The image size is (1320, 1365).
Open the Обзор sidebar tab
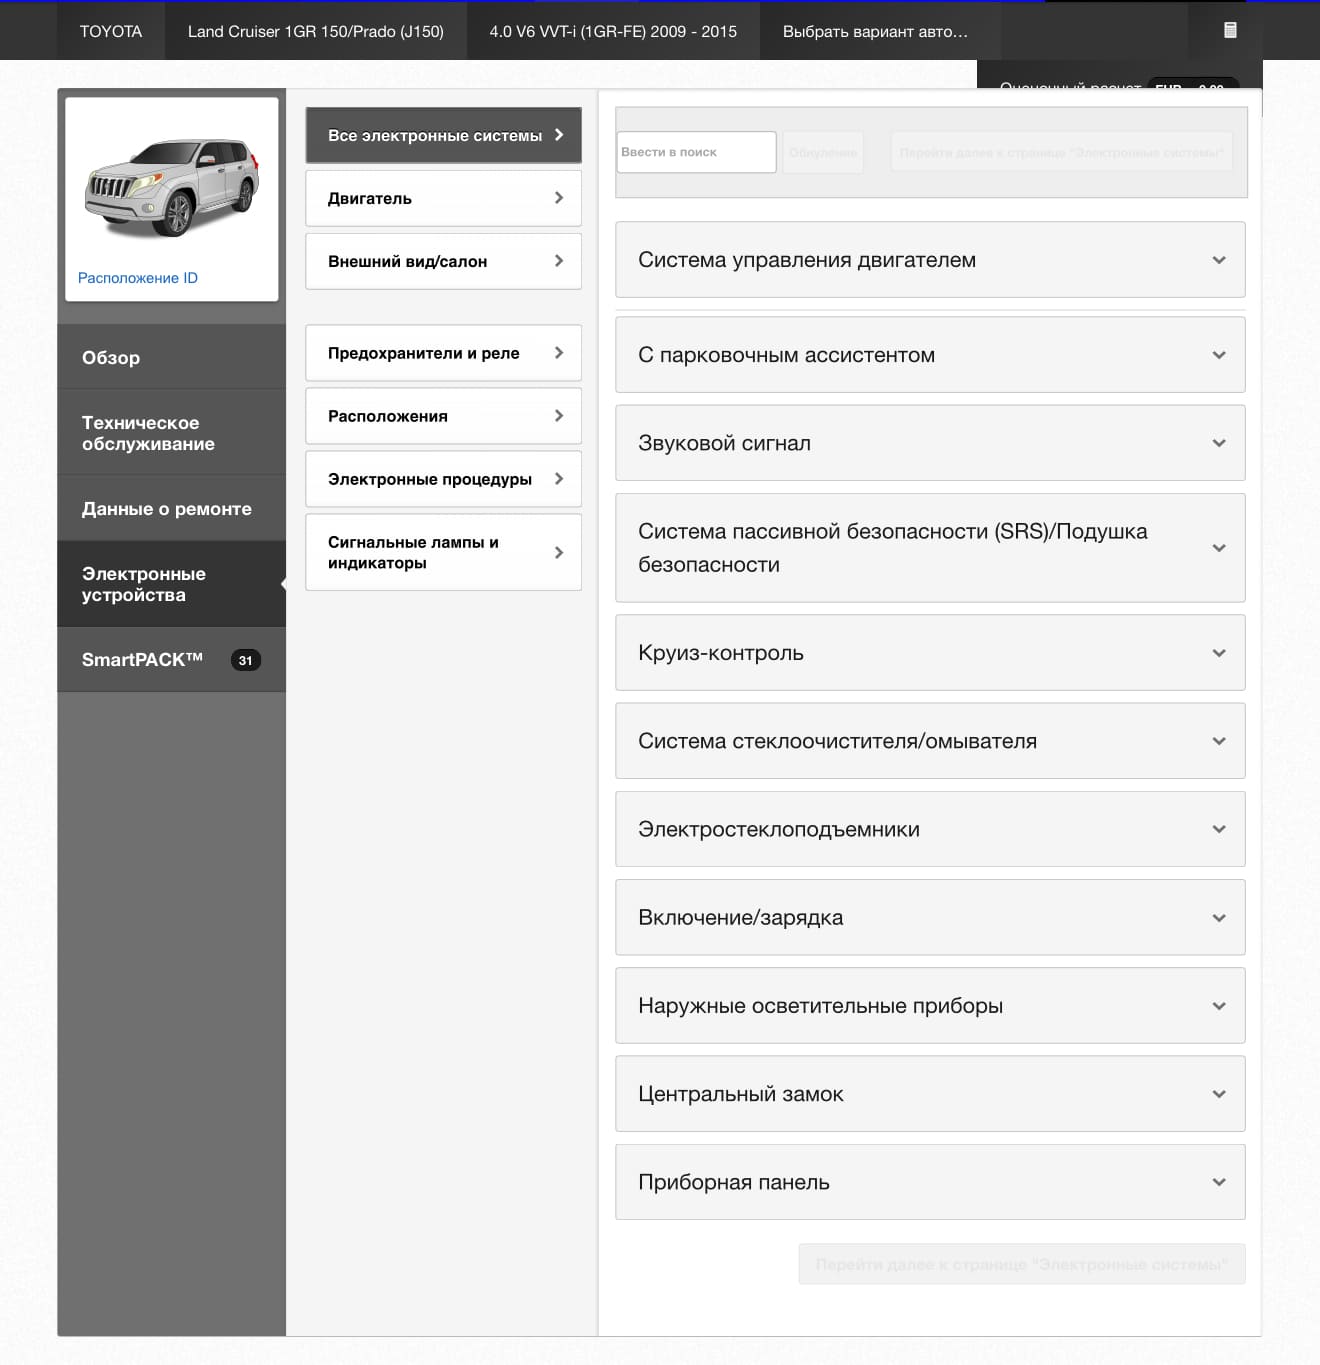click(x=172, y=357)
